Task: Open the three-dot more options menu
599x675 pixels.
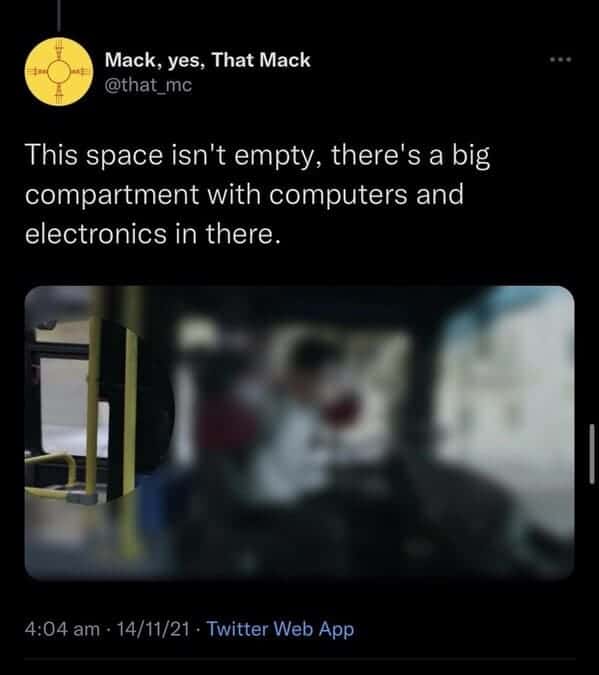Action: click(x=560, y=59)
